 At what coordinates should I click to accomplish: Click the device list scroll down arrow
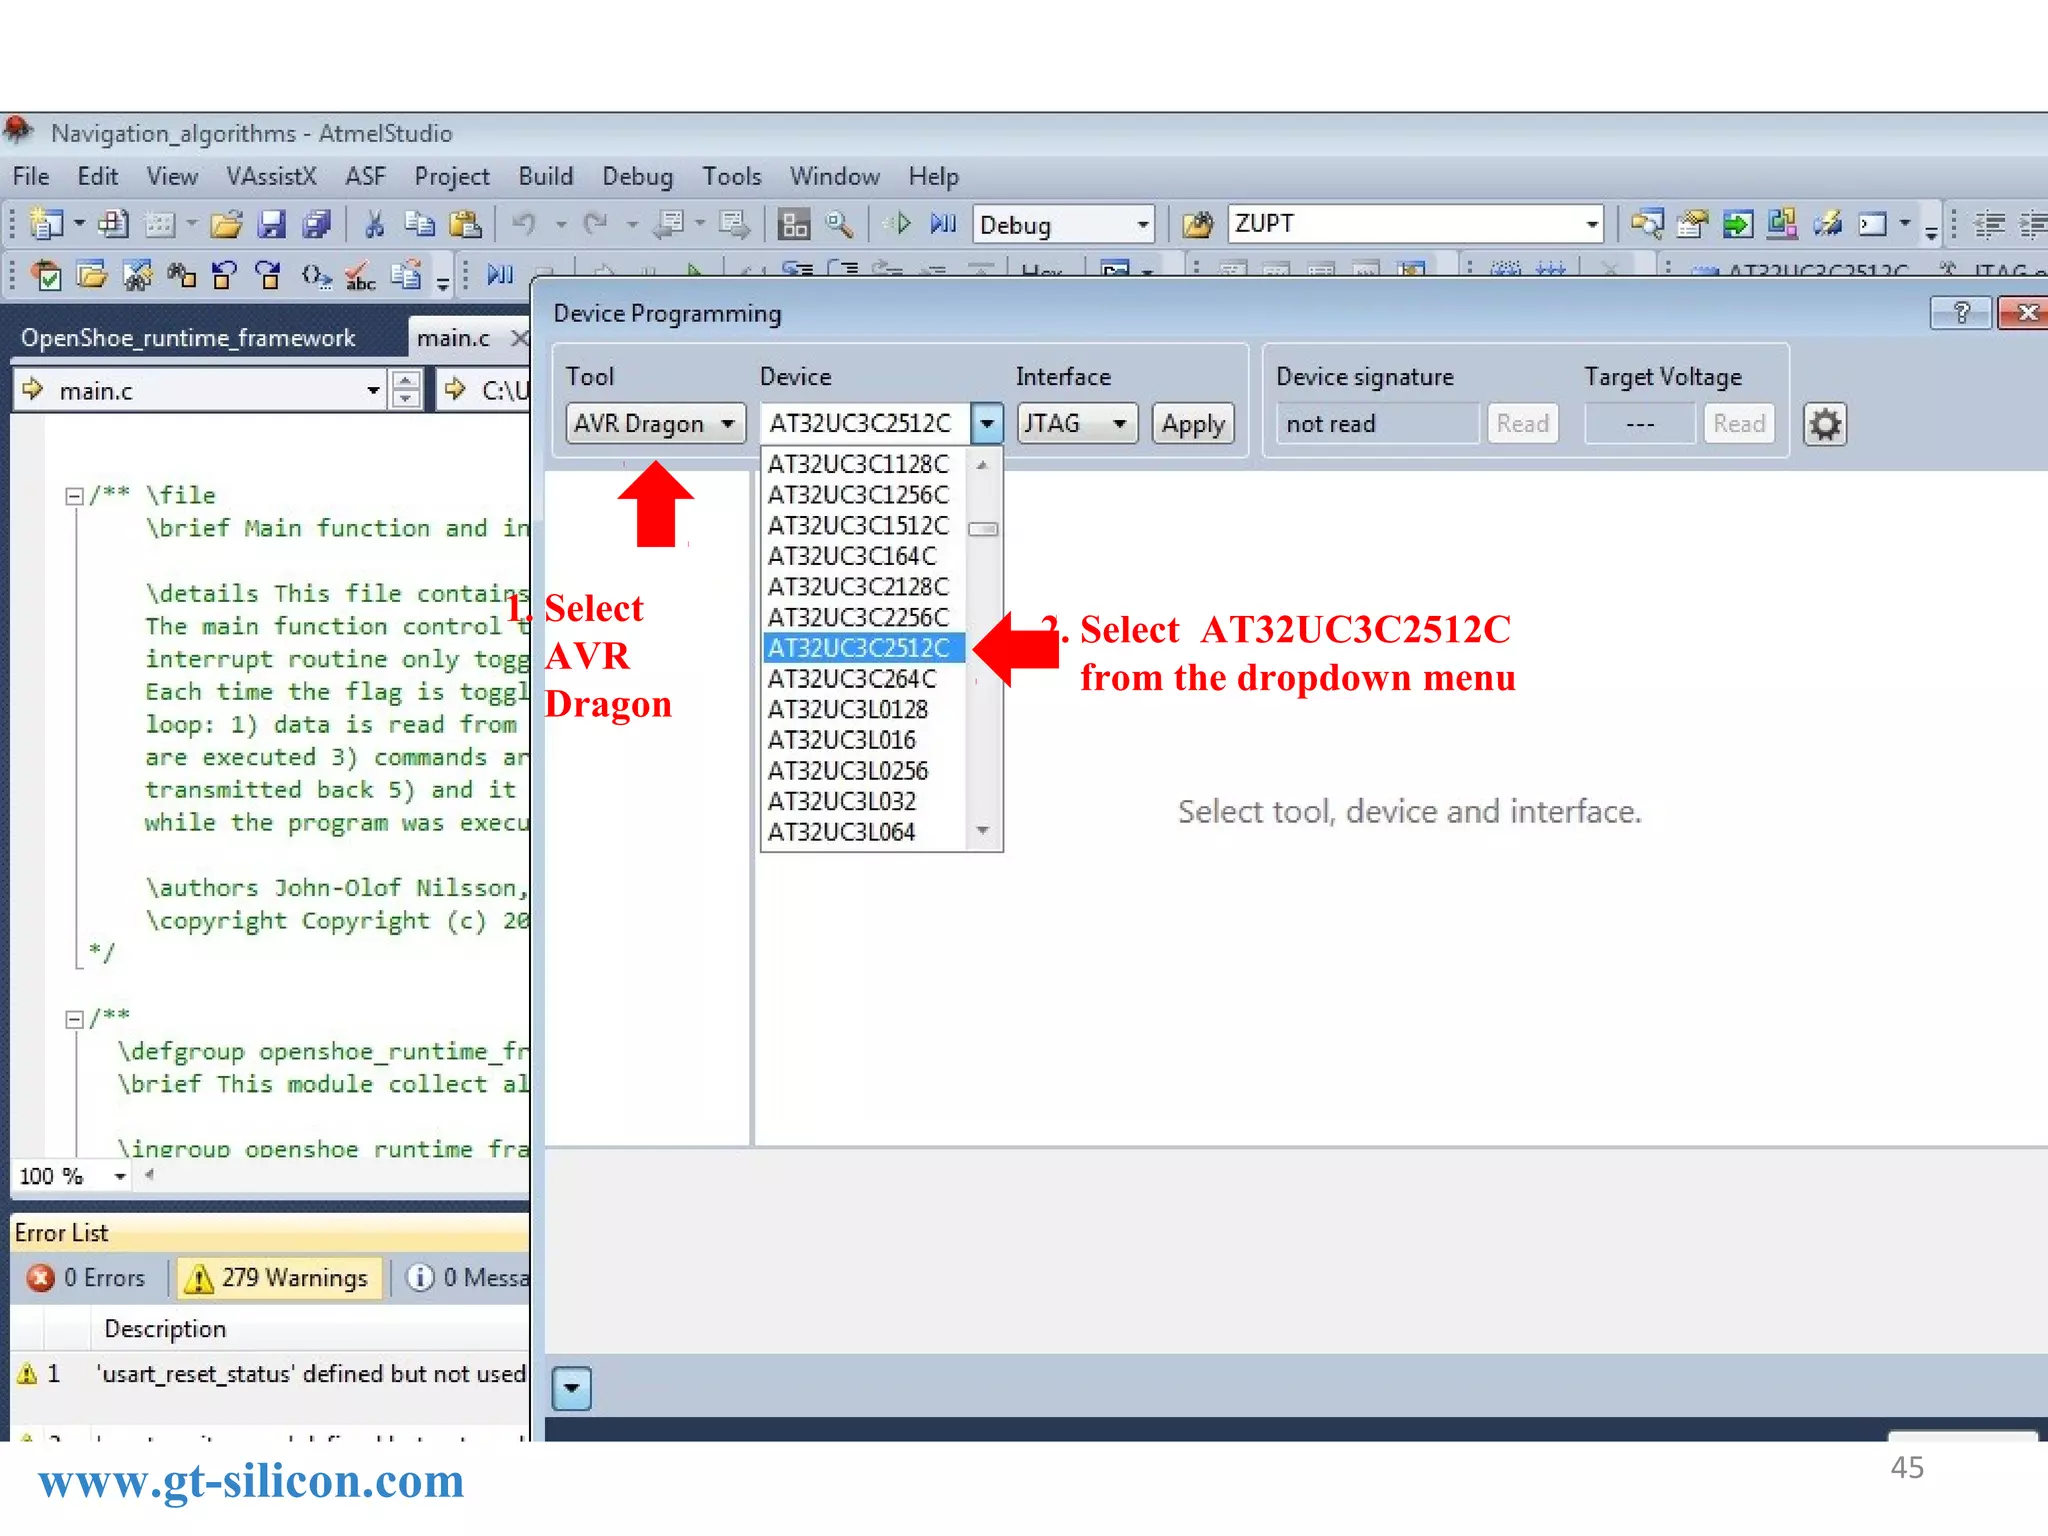click(x=983, y=831)
